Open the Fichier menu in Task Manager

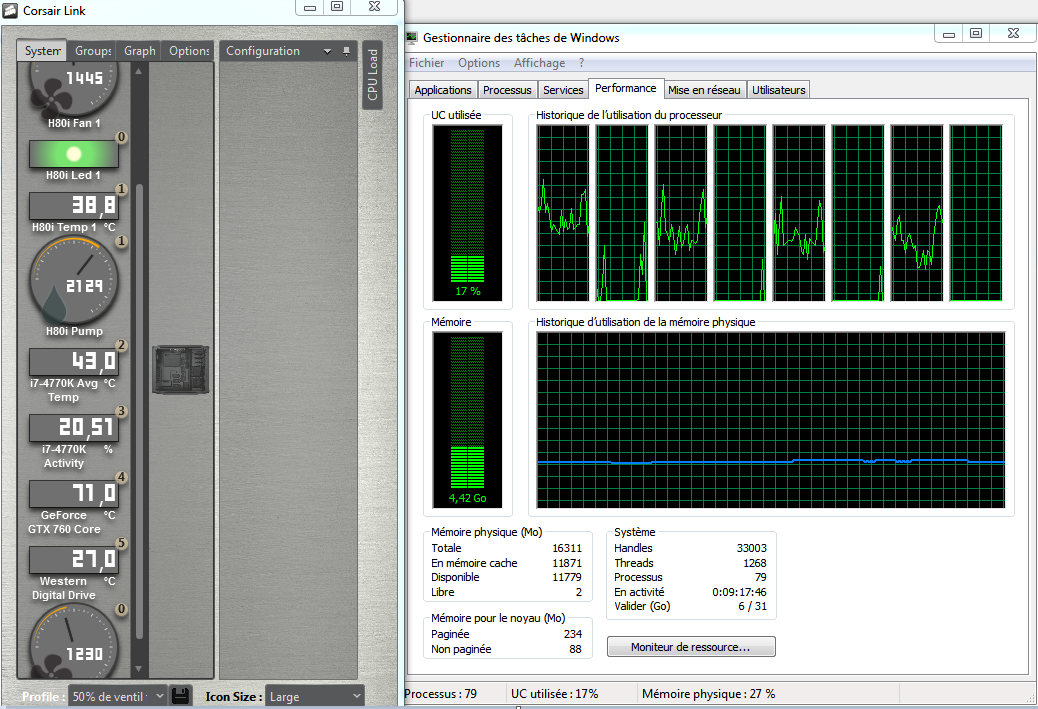point(426,63)
